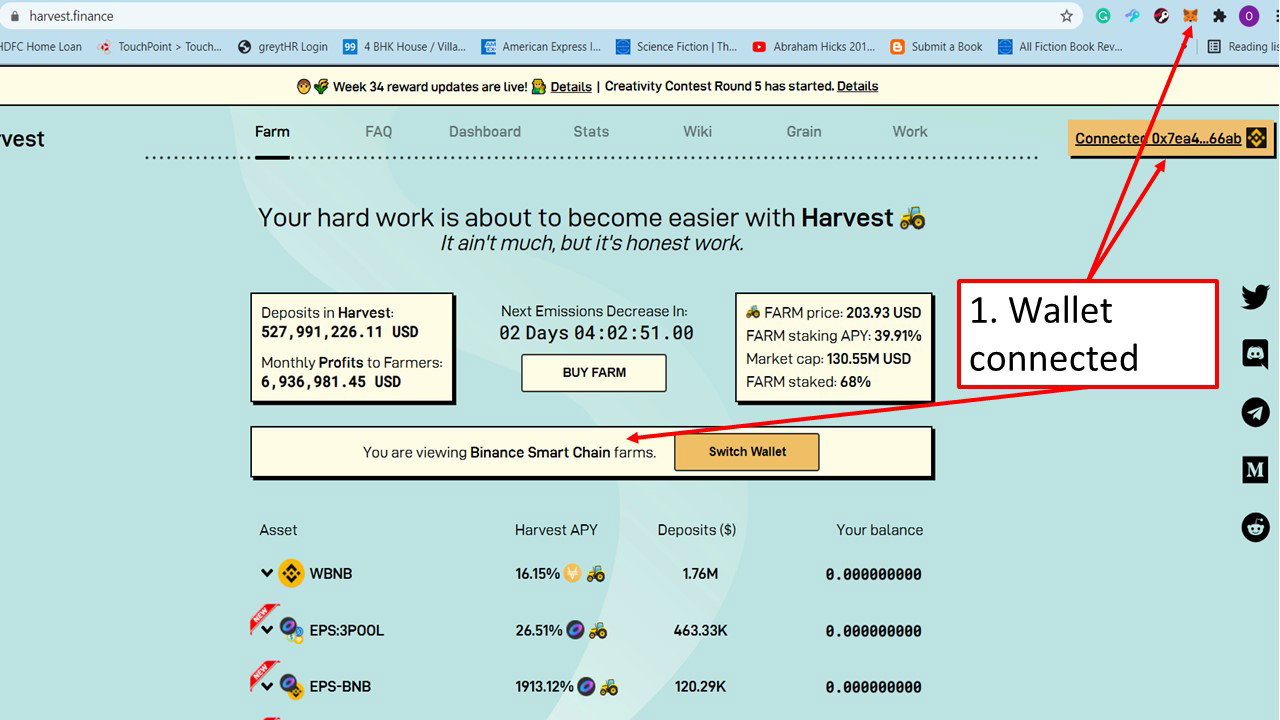1280x720 pixels.
Task: Select the Work tab
Action: pyautogui.click(x=910, y=132)
